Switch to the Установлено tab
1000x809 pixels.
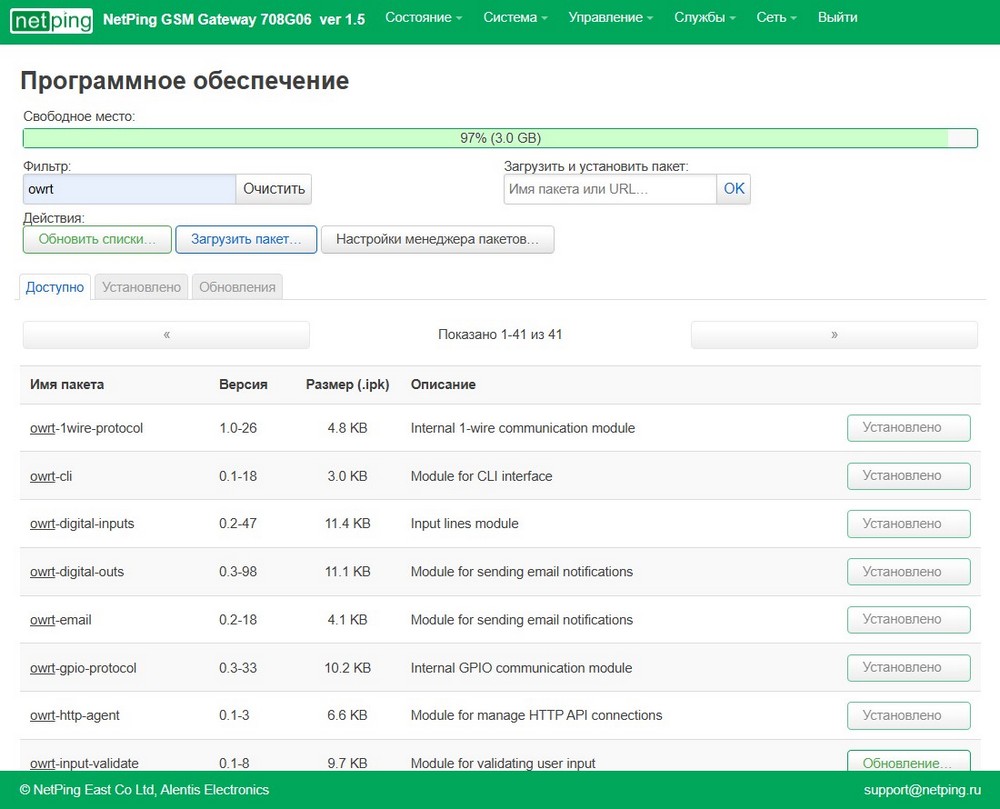coord(141,287)
